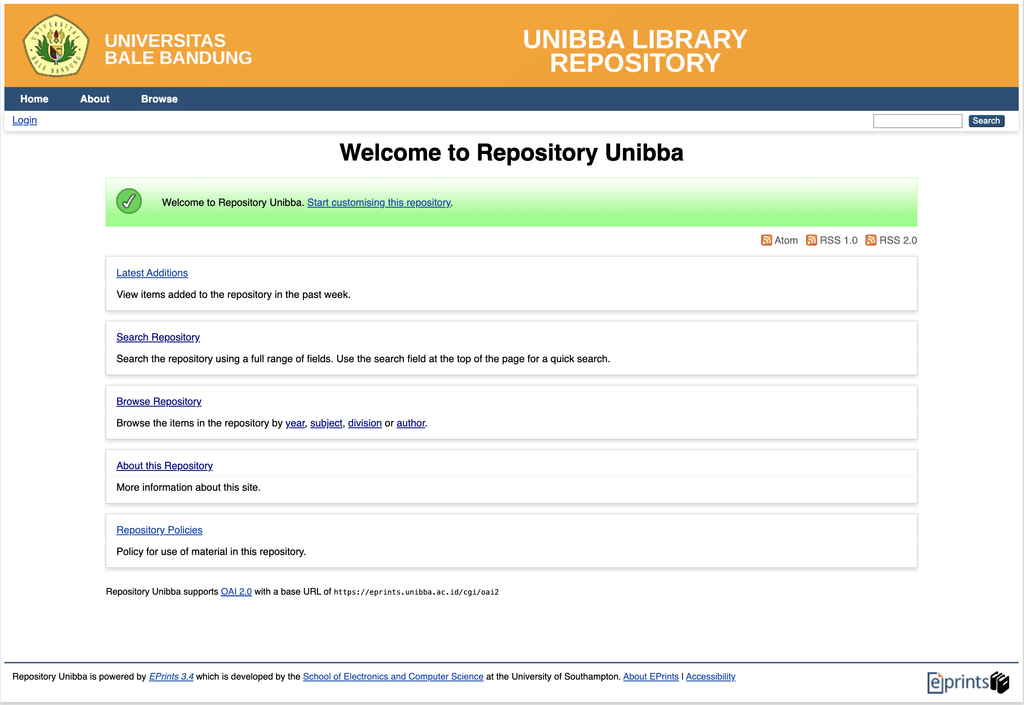Click the RSS 2.0 feed label
This screenshot has height=705, width=1024.
[898, 240]
